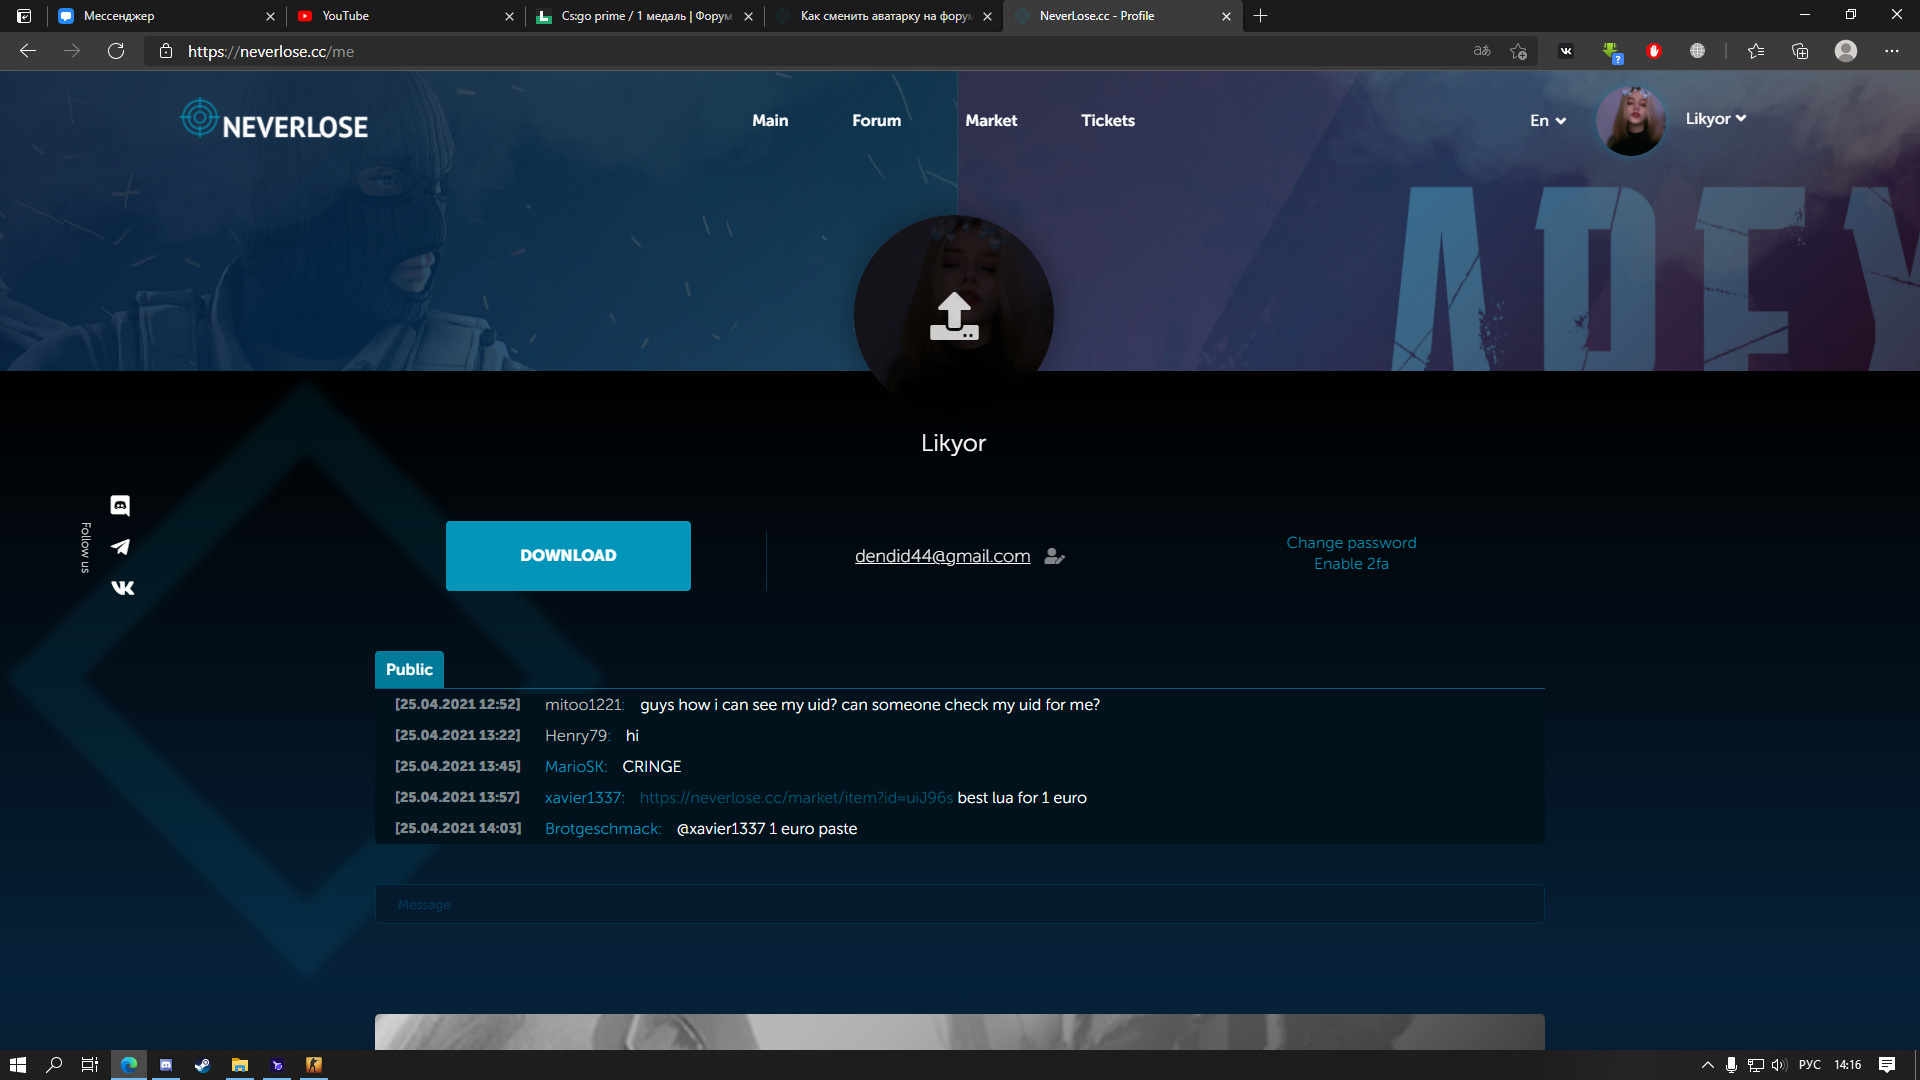Add page to favorites star icon
The height and width of the screenshot is (1080, 1920).
point(1518,51)
